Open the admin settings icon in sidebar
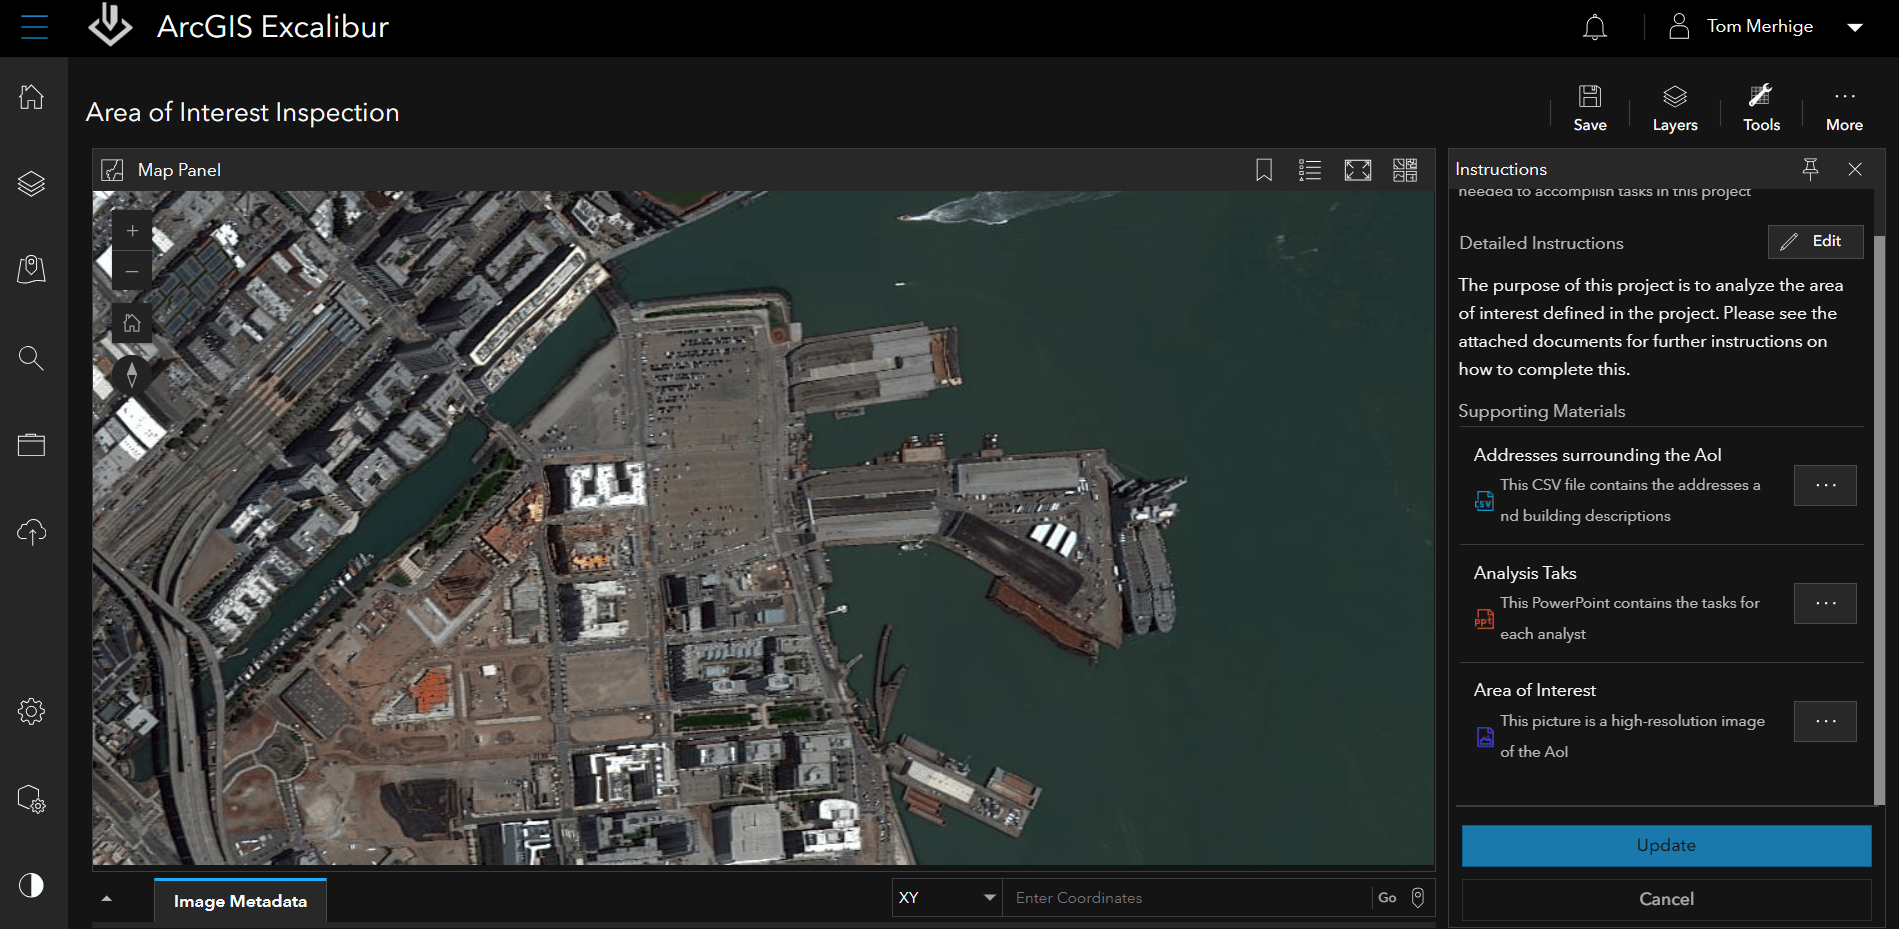The height and width of the screenshot is (929, 1899). [x=32, y=800]
